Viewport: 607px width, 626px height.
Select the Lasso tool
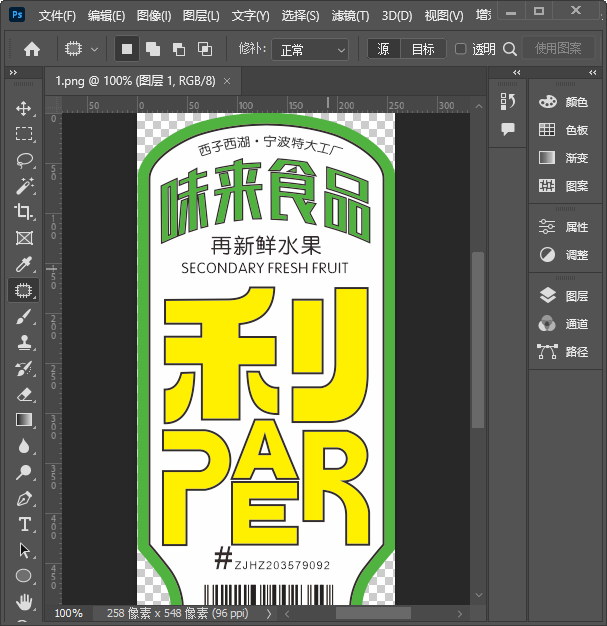tap(24, 160)
